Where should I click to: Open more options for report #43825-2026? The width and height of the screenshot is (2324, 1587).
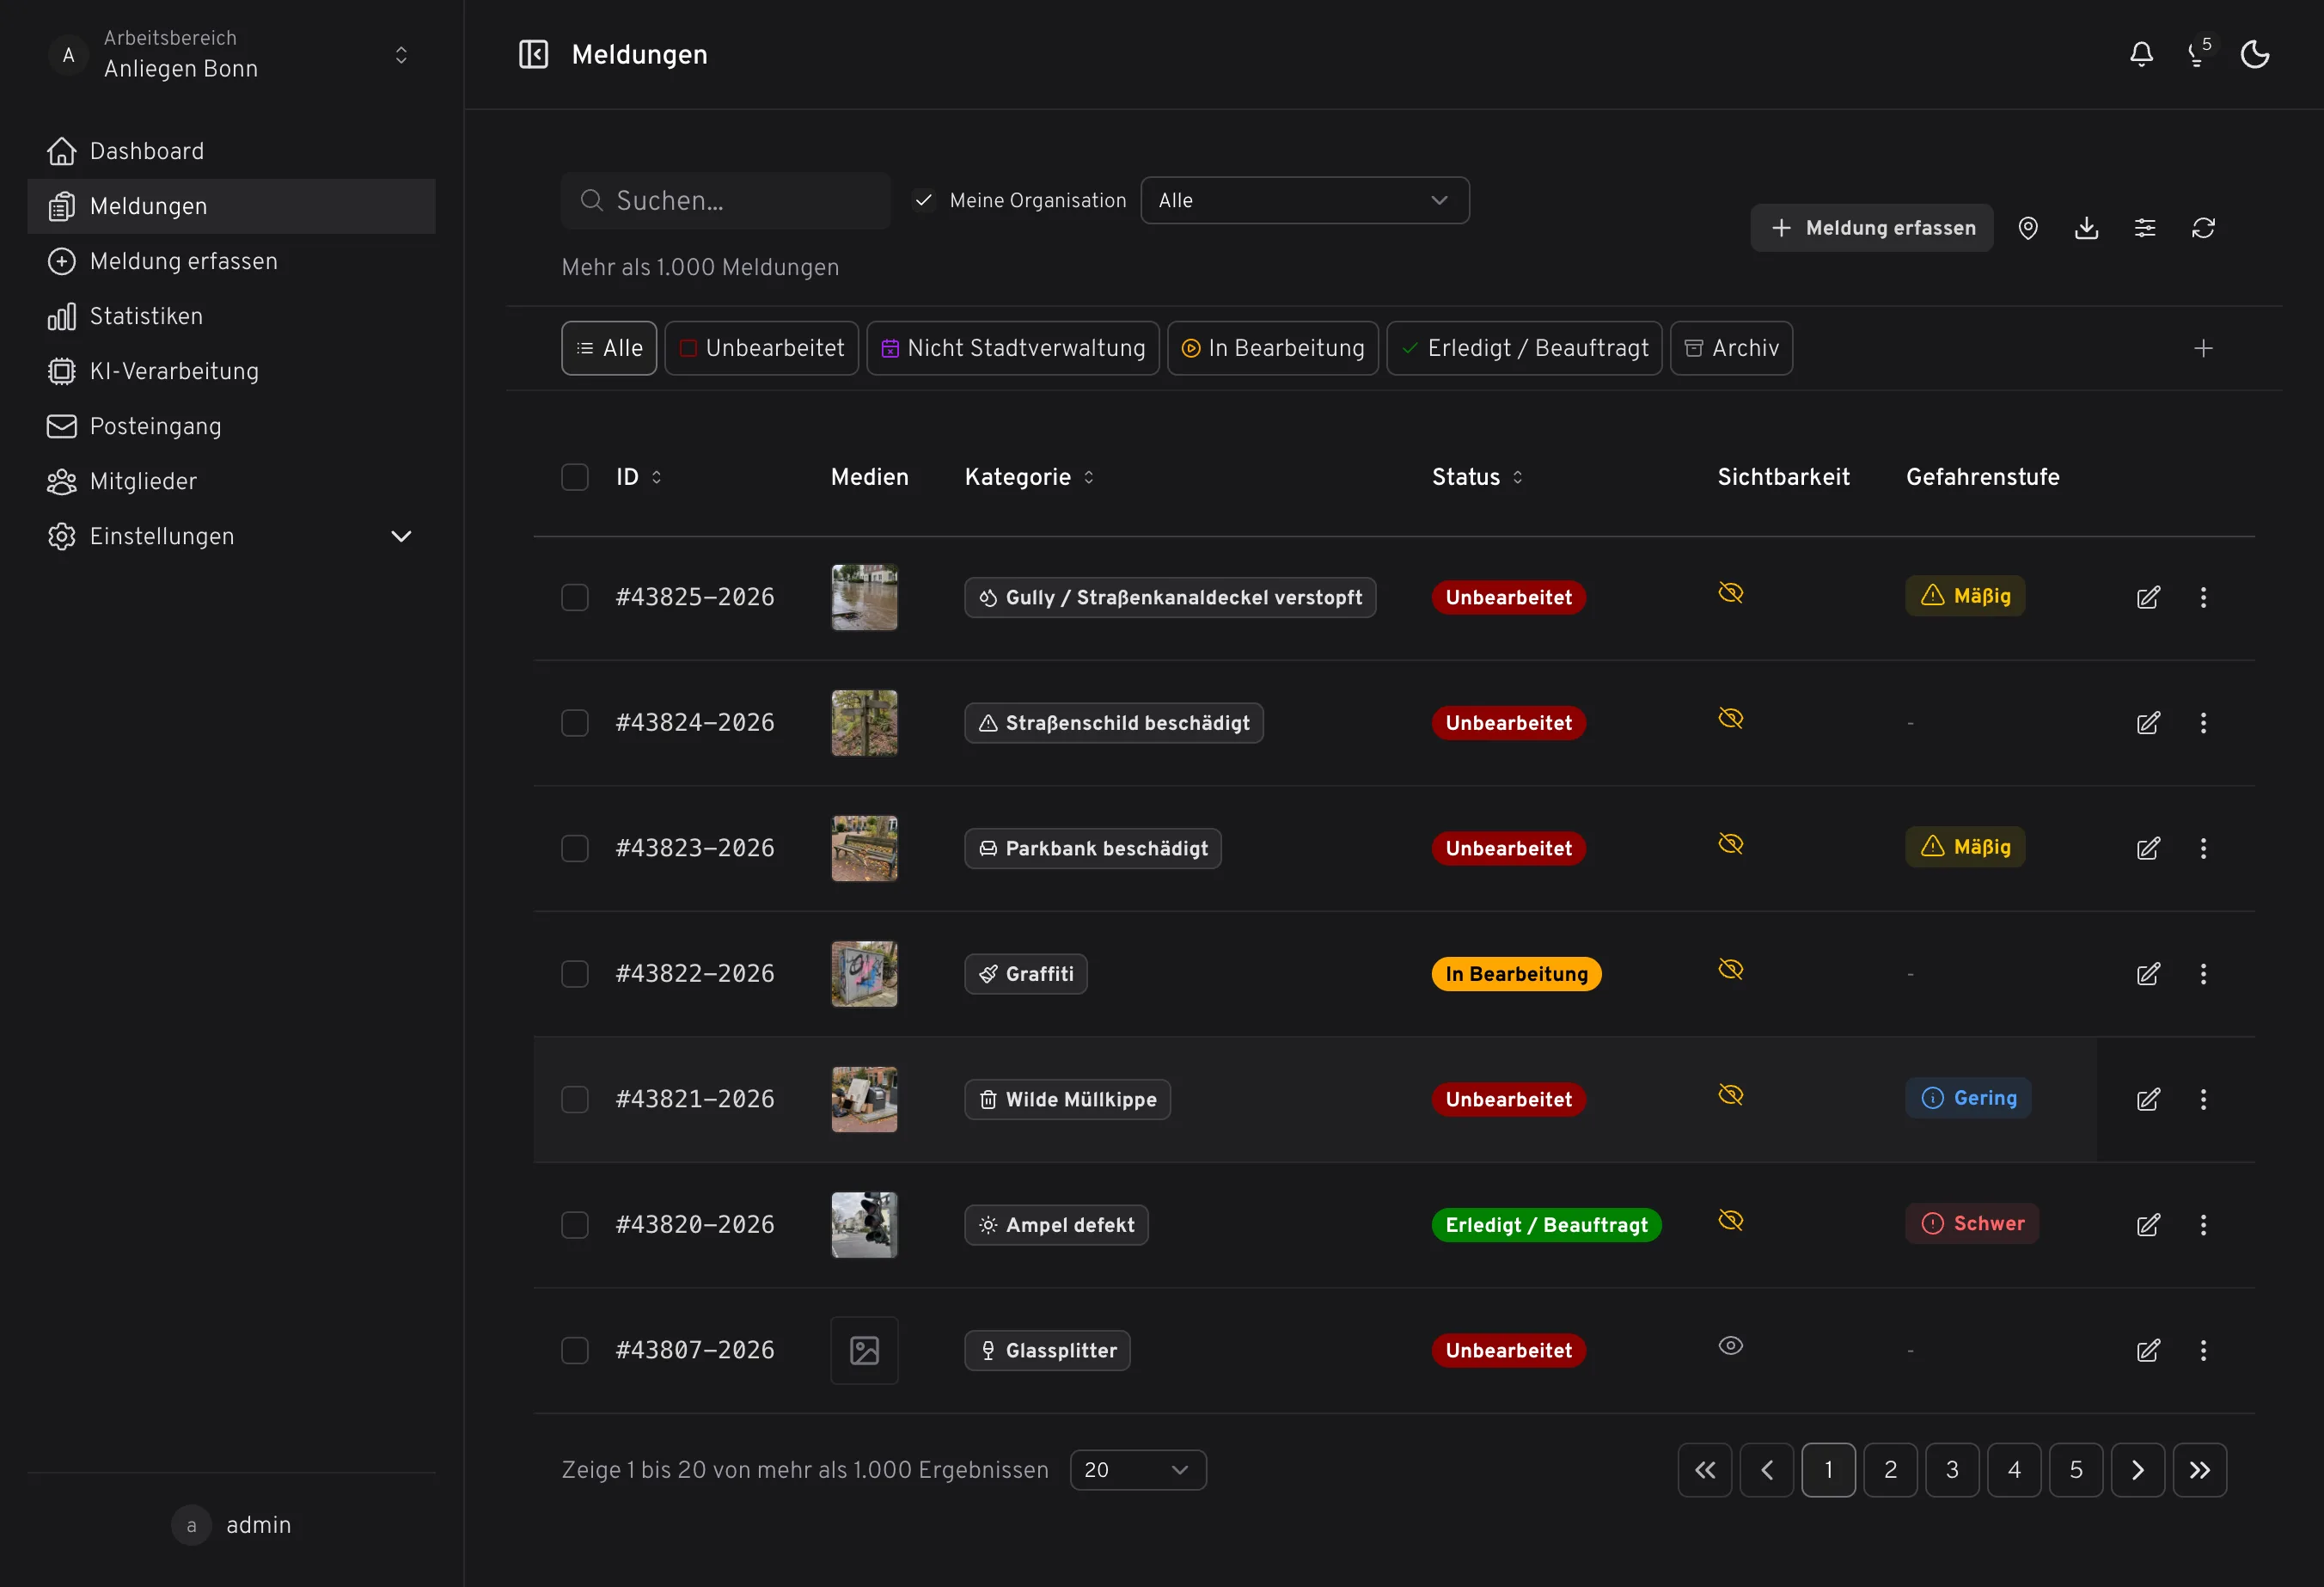pyautogui.click(x=2203, y=598)
